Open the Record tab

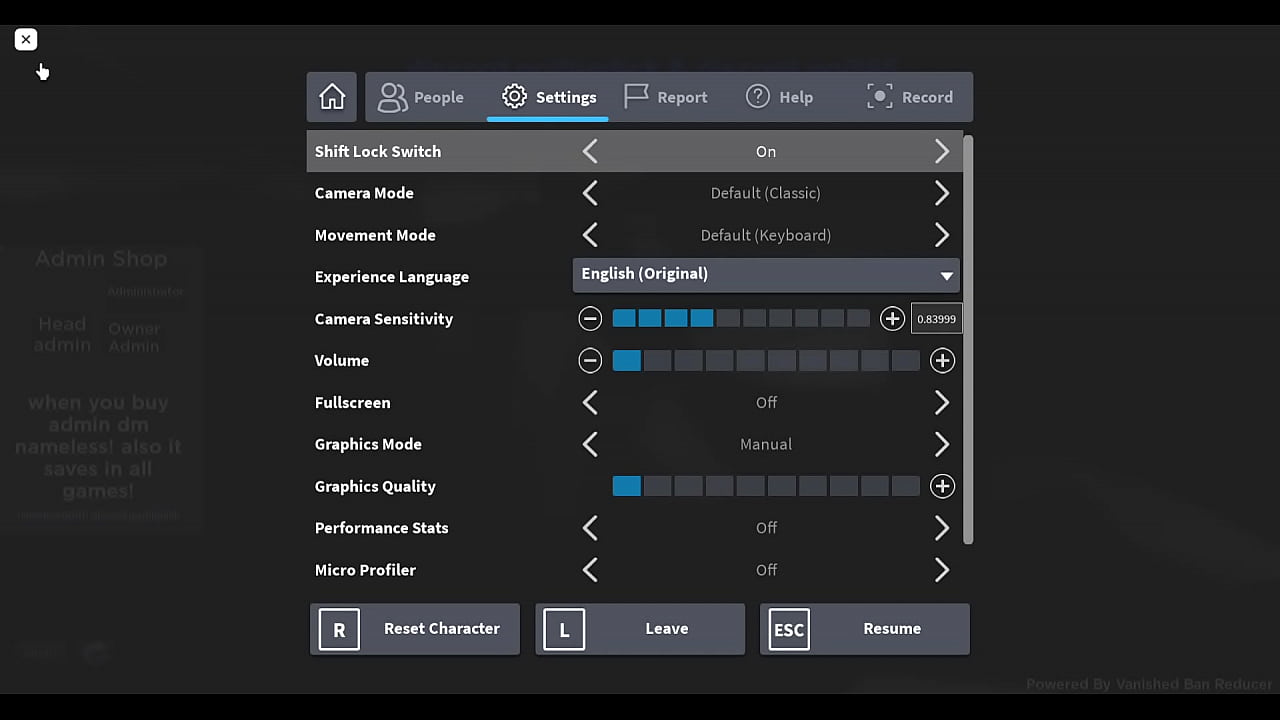[909, 97]
